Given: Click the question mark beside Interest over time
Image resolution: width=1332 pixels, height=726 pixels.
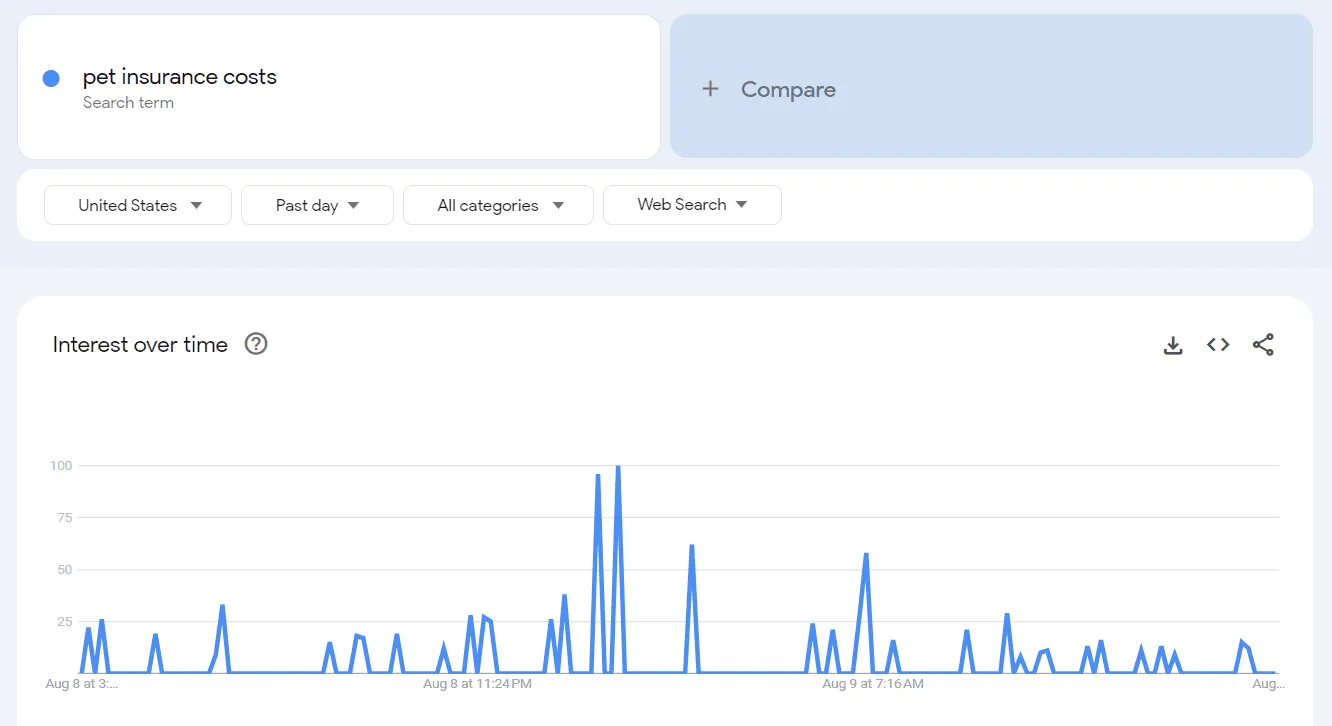Looking at the screenshot, I should tap(256, 344).
